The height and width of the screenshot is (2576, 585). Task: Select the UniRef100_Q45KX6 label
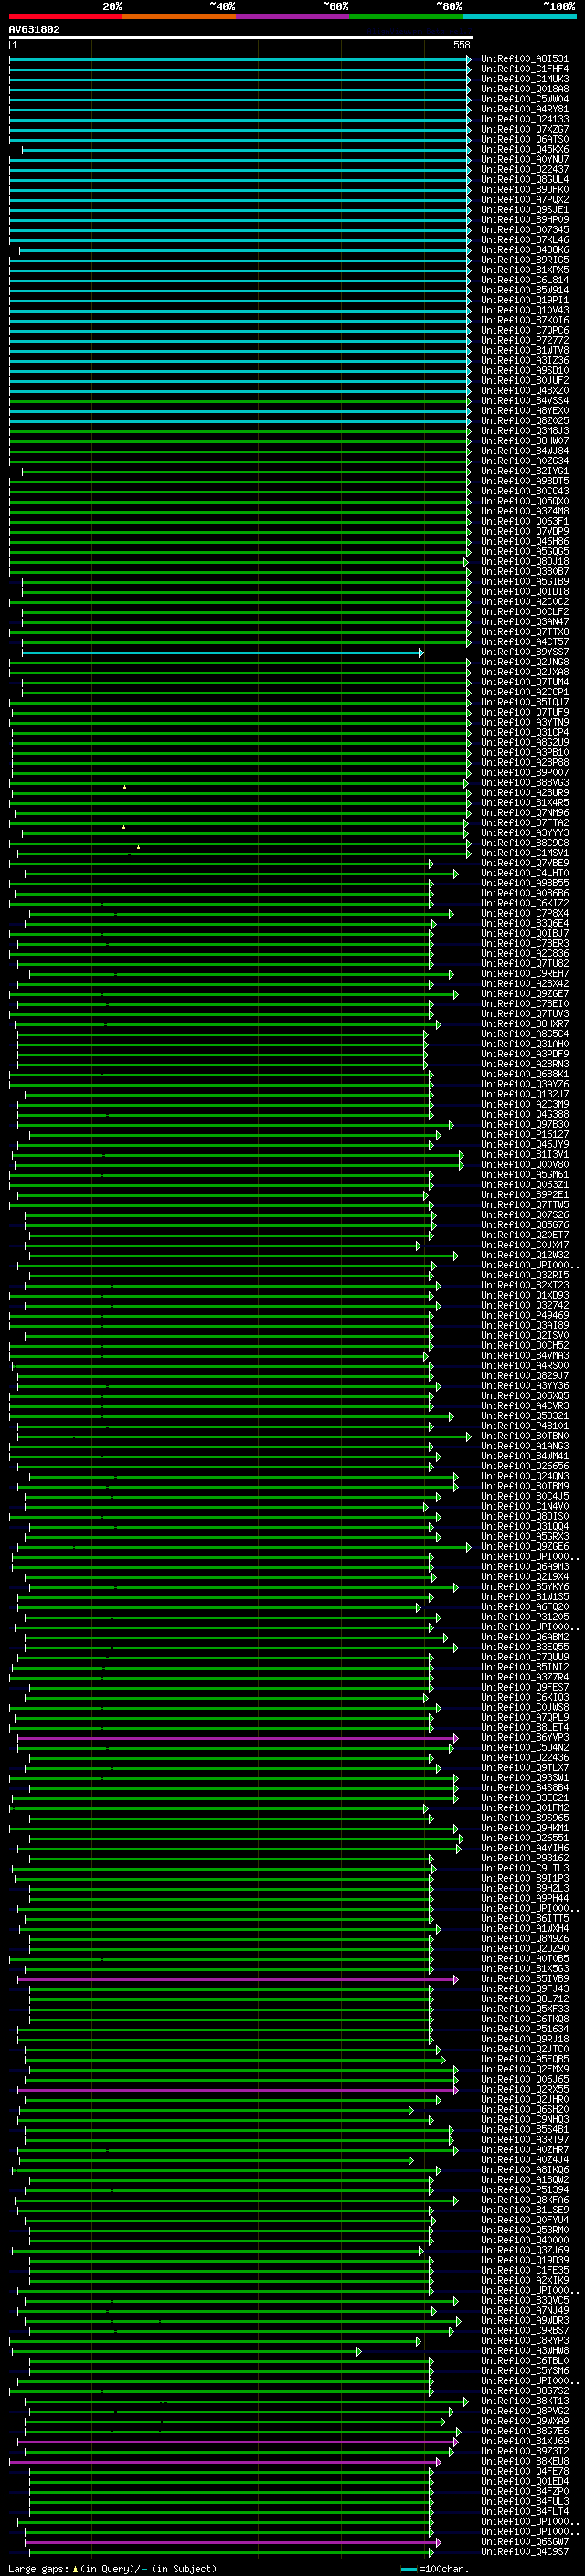(525, 150)
